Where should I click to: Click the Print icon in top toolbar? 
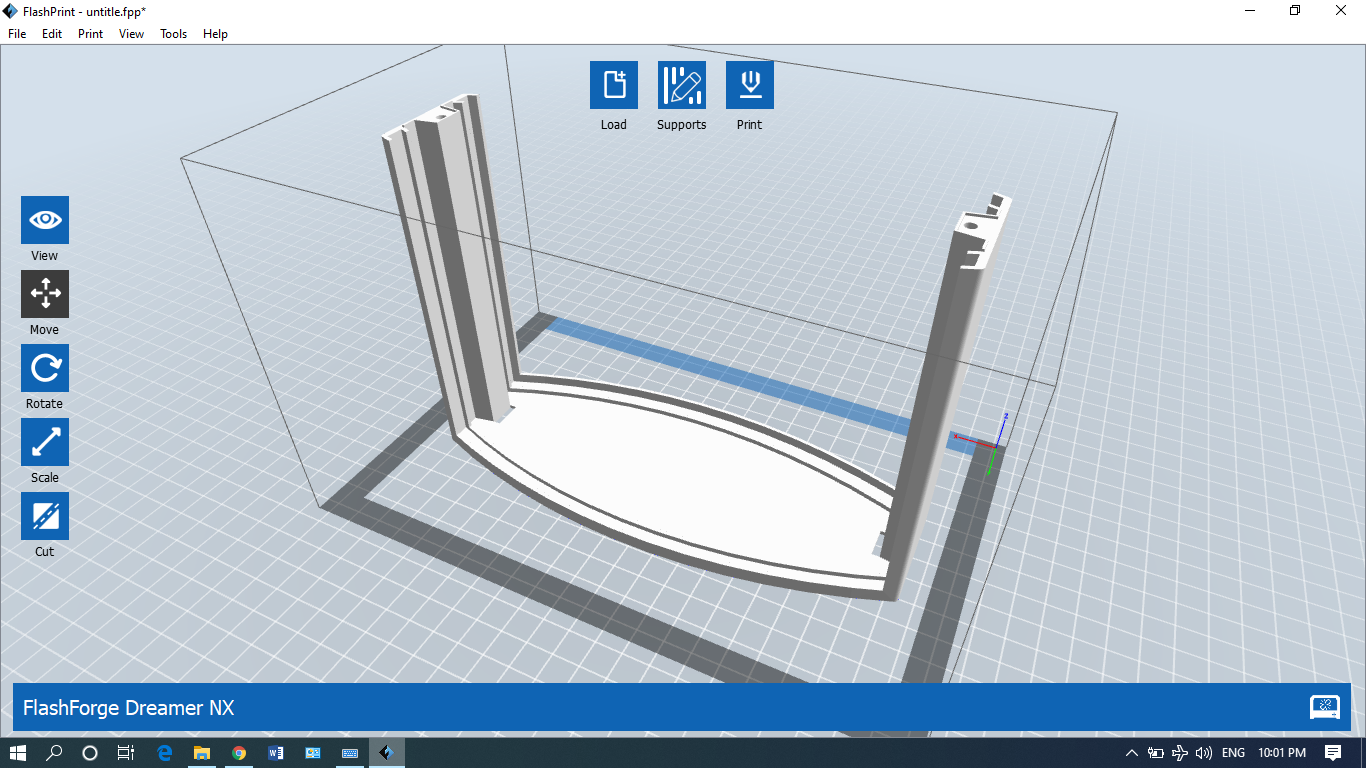coord(749,85)
